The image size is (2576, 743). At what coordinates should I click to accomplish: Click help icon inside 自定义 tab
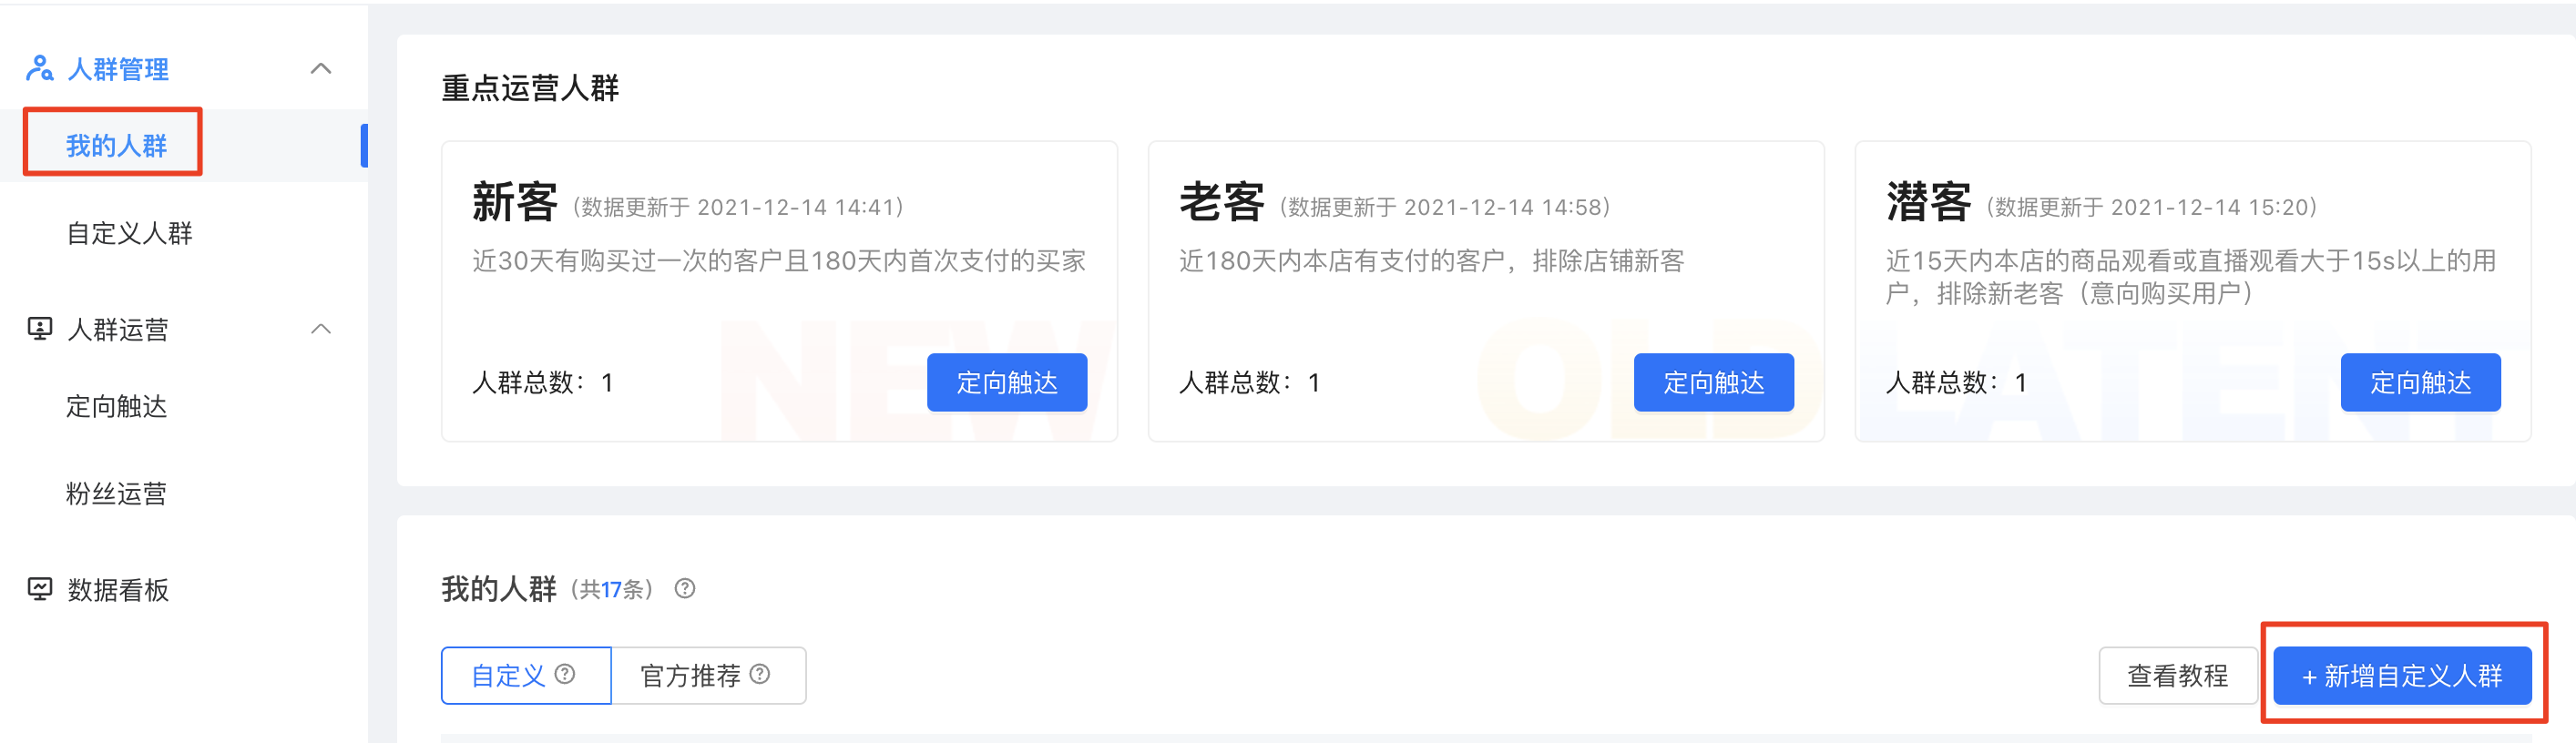click(565, 674)
